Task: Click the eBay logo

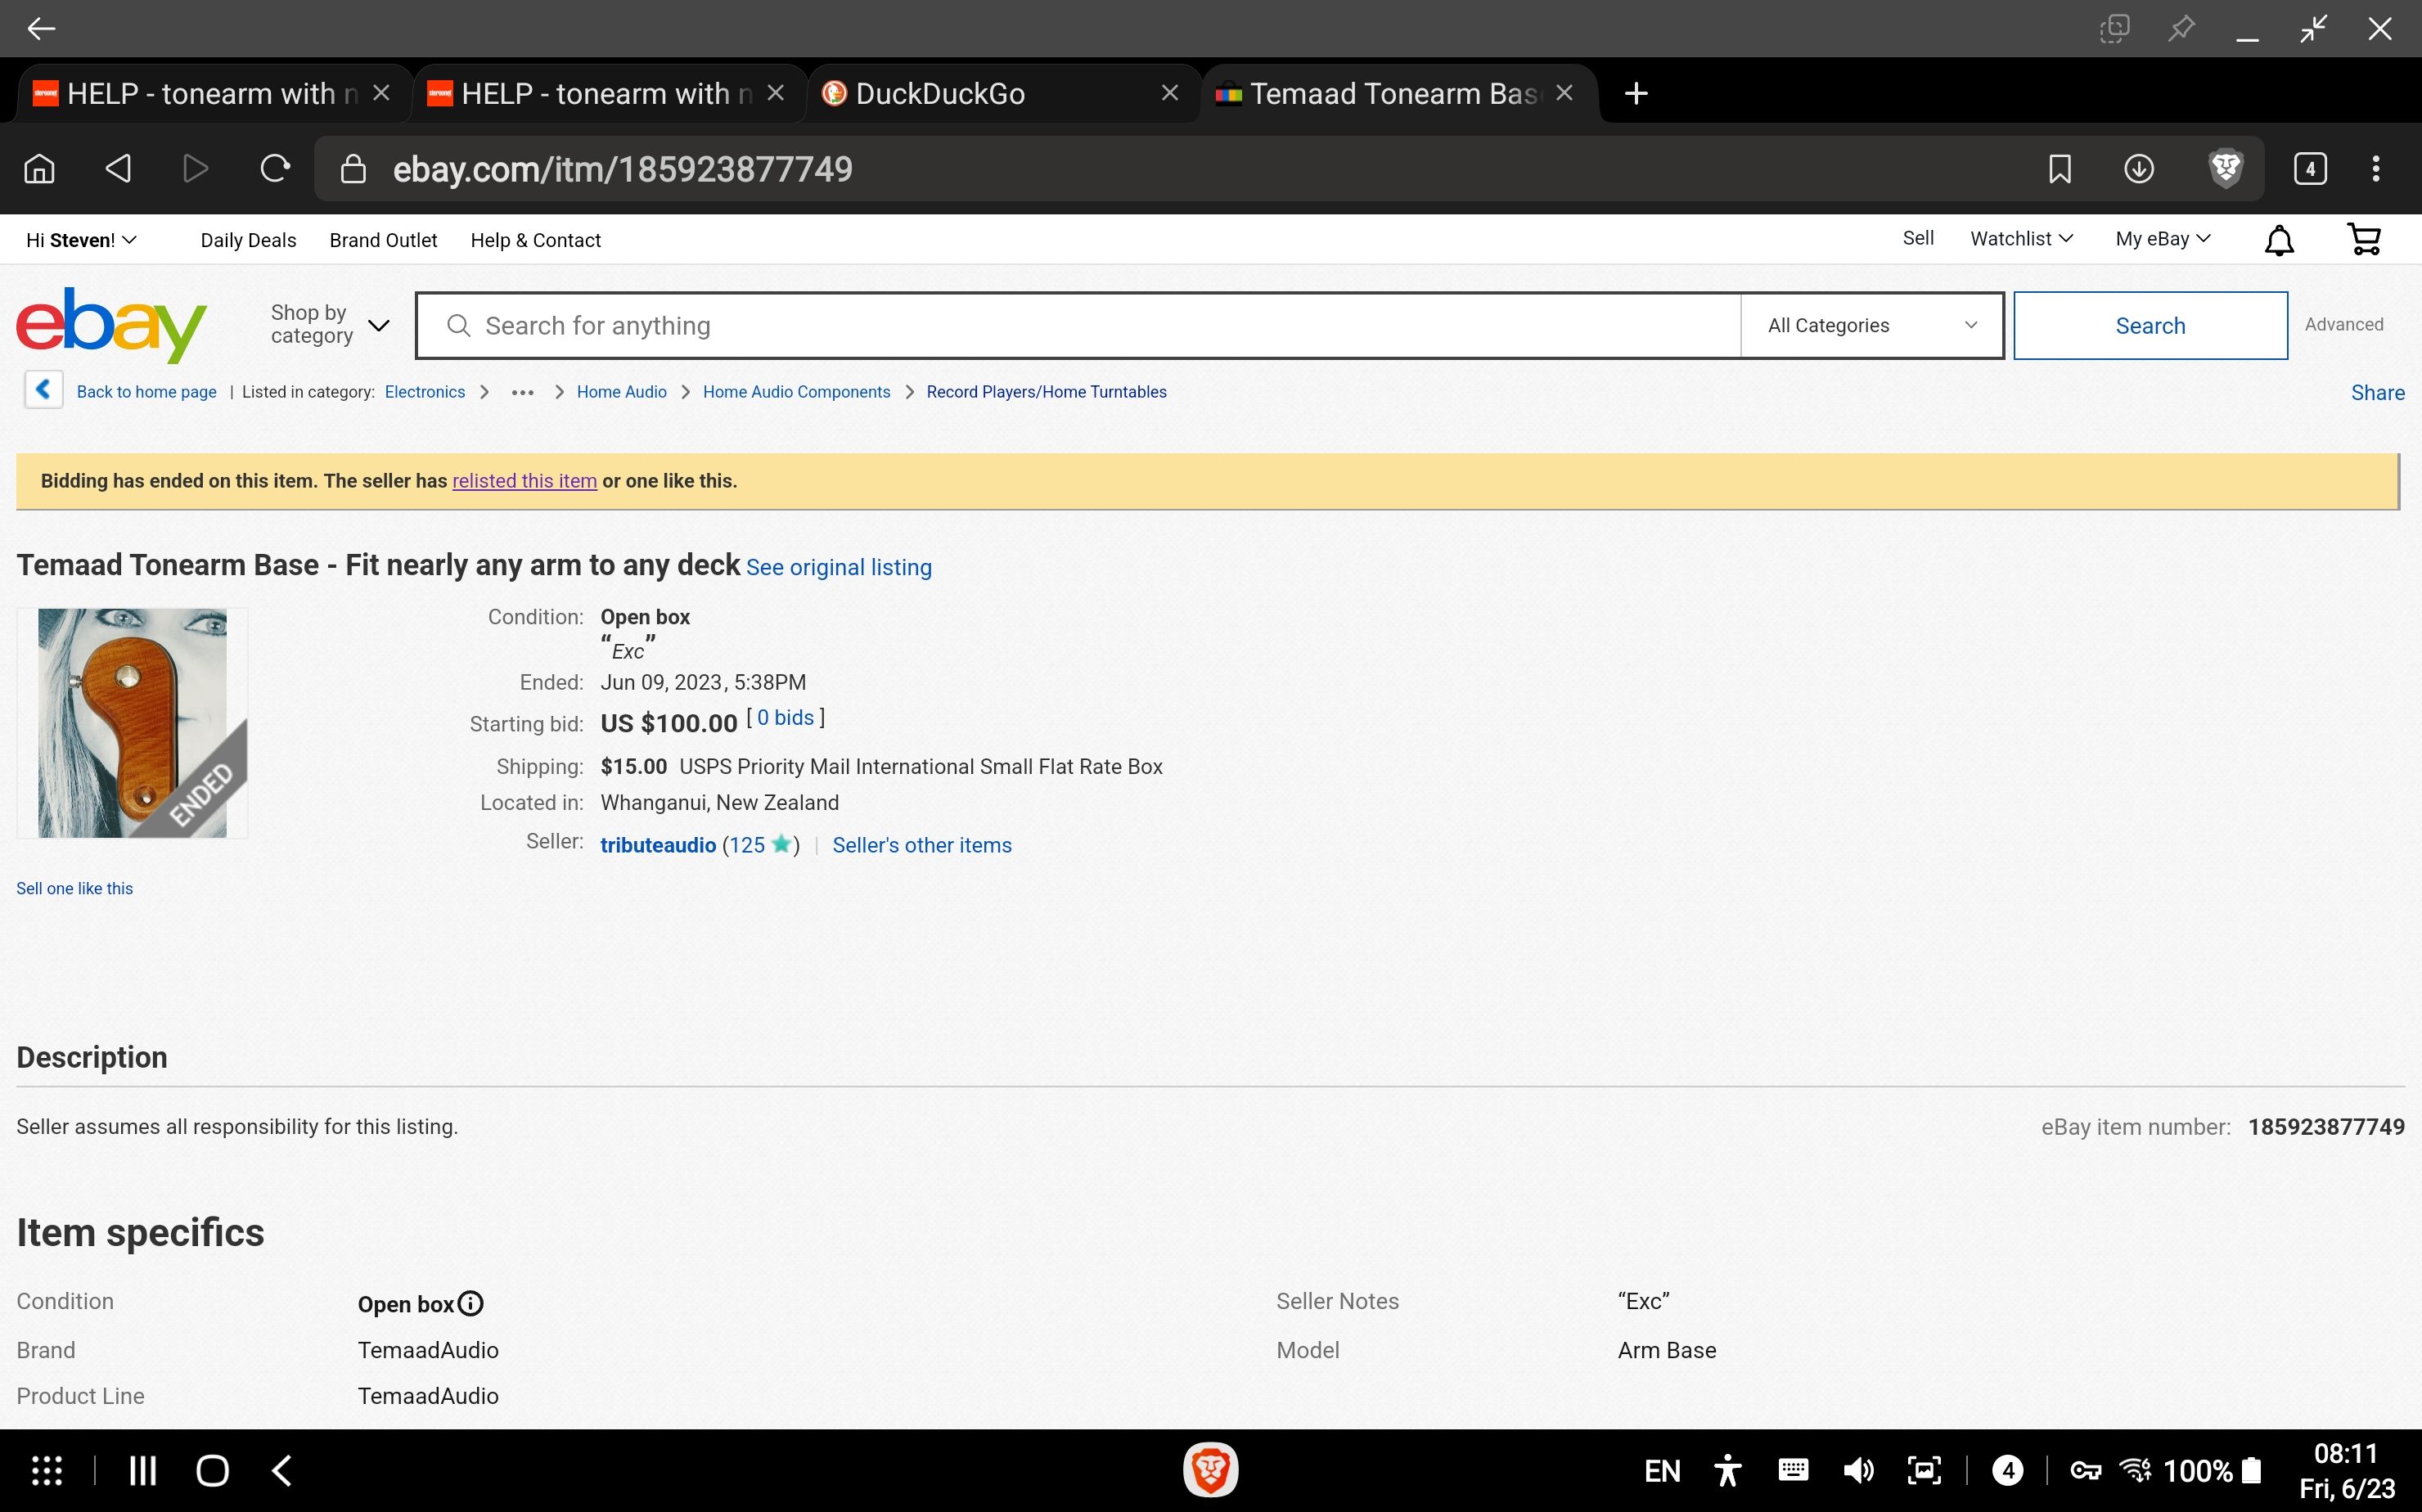Action: tap(111, 325)
